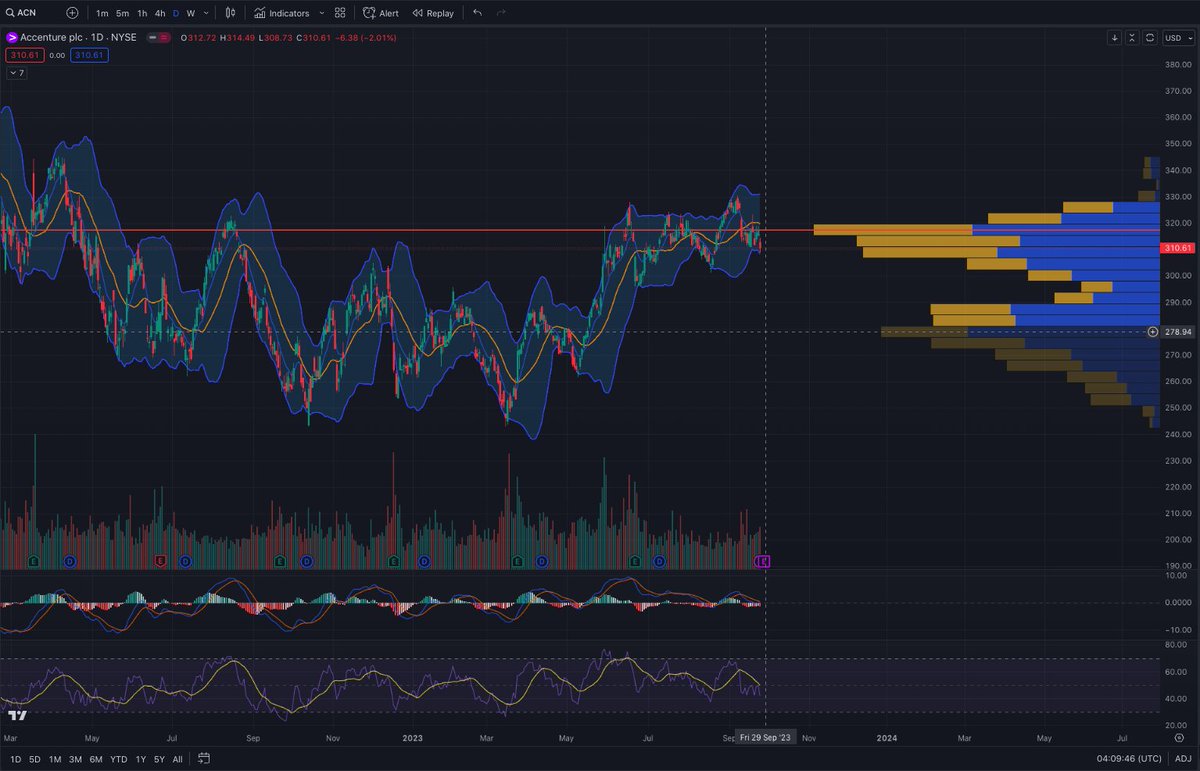Click the 278.94 crosshair price label
This screenshot has height=771, width=1200.
(x=1176, y=331)
